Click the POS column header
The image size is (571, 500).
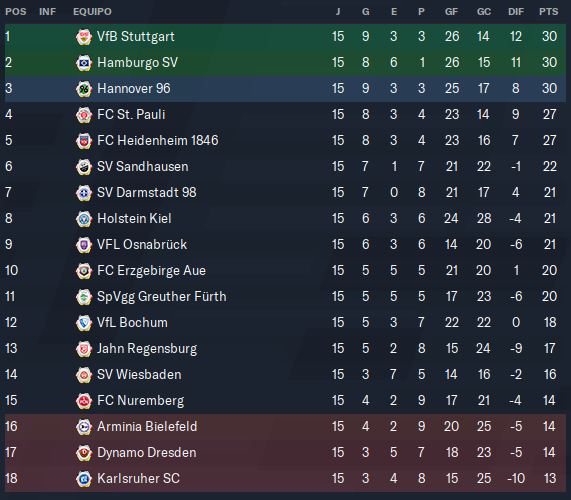pyautogui.click(x=16, y=12)
